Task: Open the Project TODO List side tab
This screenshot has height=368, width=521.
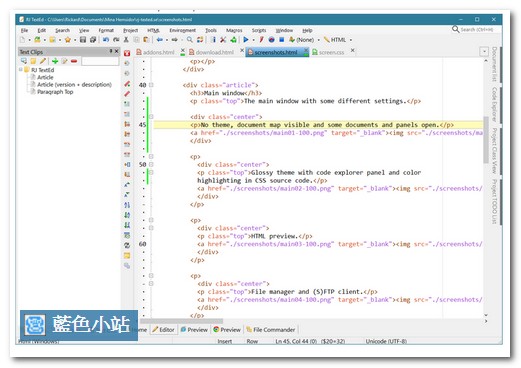Action: click(494, 201)
